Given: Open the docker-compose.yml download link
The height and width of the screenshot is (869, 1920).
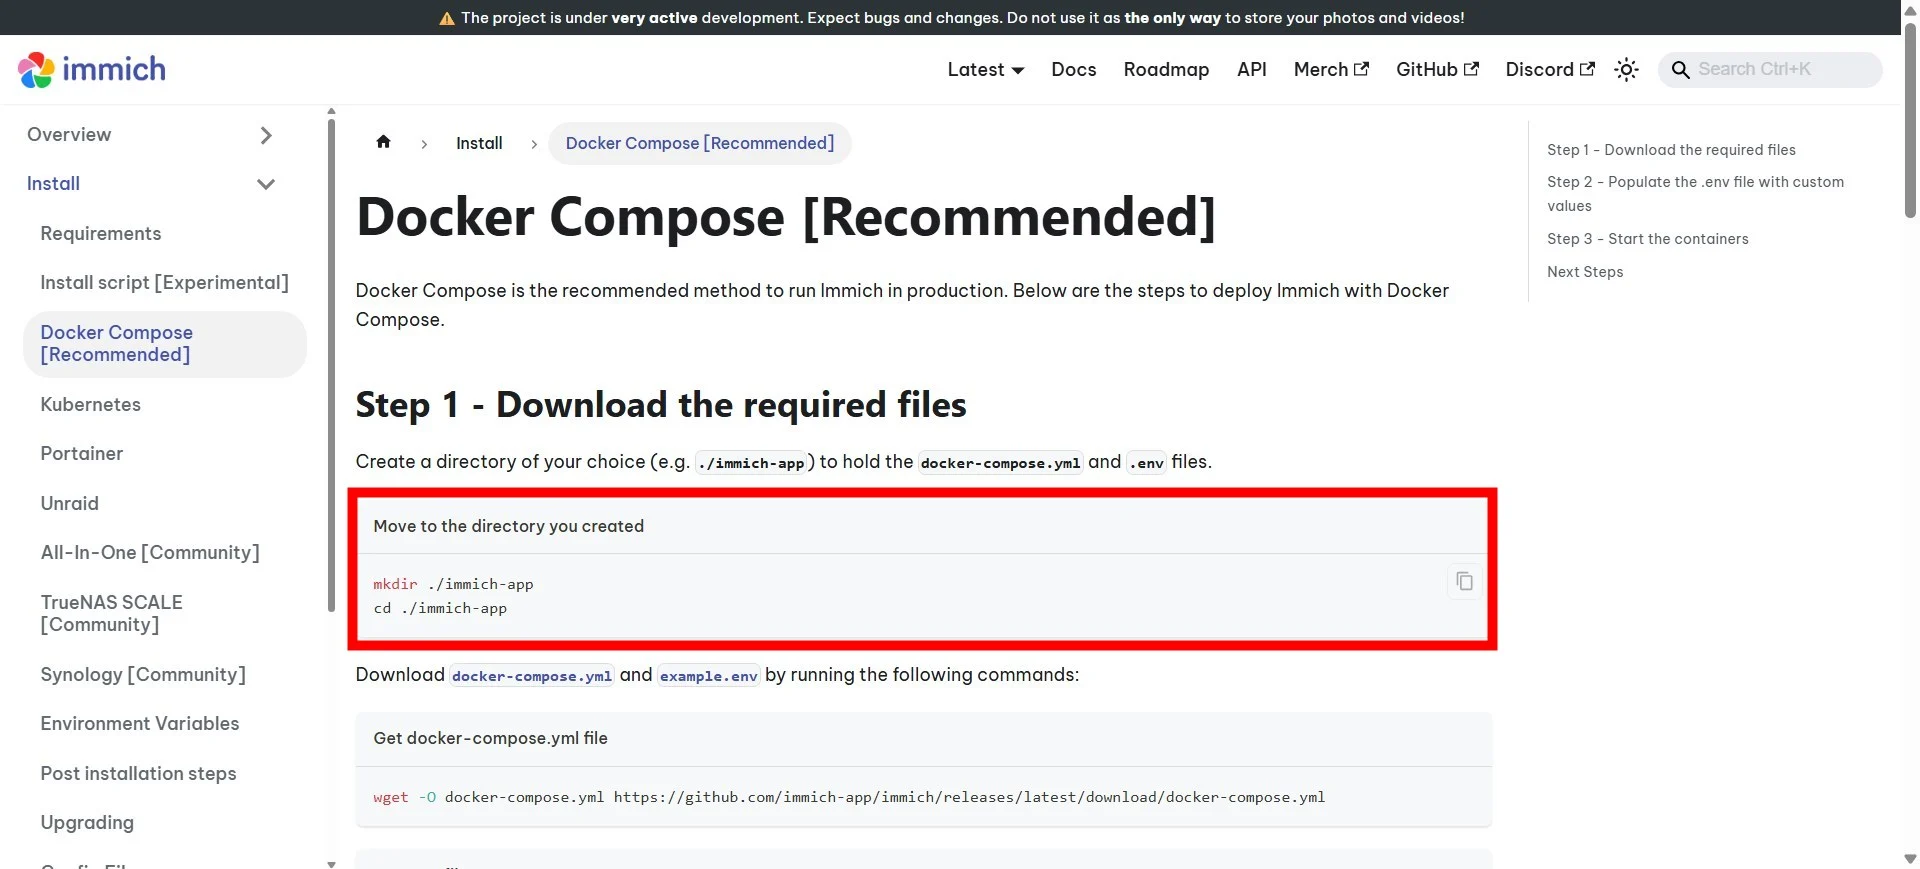Looking at the screenshot, I should pyautogui.click(x=532, y=676).
